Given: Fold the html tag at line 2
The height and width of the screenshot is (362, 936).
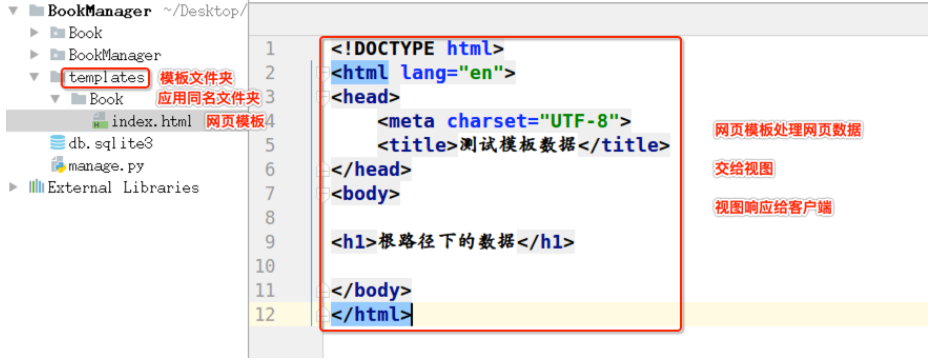Looking at the screenshot, I should tap(322, 73).
